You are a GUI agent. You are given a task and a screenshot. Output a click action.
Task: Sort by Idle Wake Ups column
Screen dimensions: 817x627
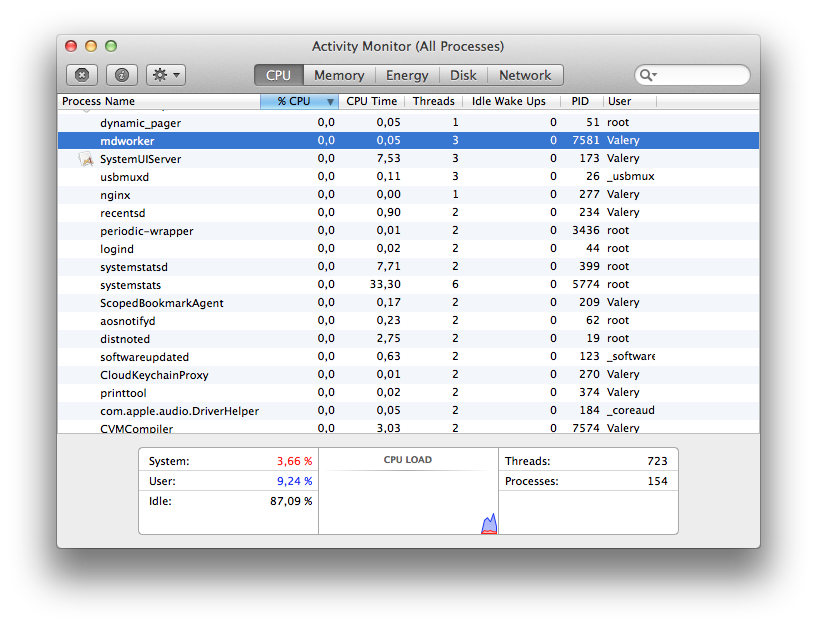coord(511,101)
